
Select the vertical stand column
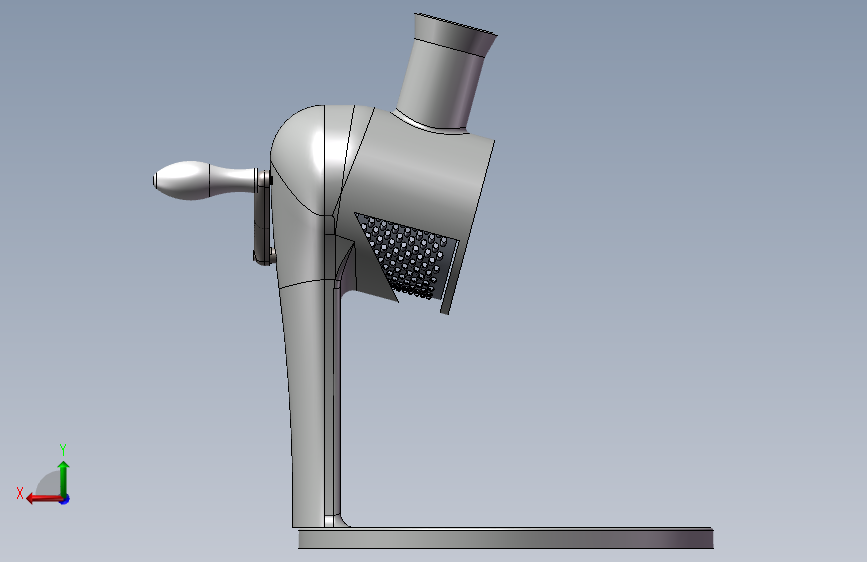tap(312, 404)
